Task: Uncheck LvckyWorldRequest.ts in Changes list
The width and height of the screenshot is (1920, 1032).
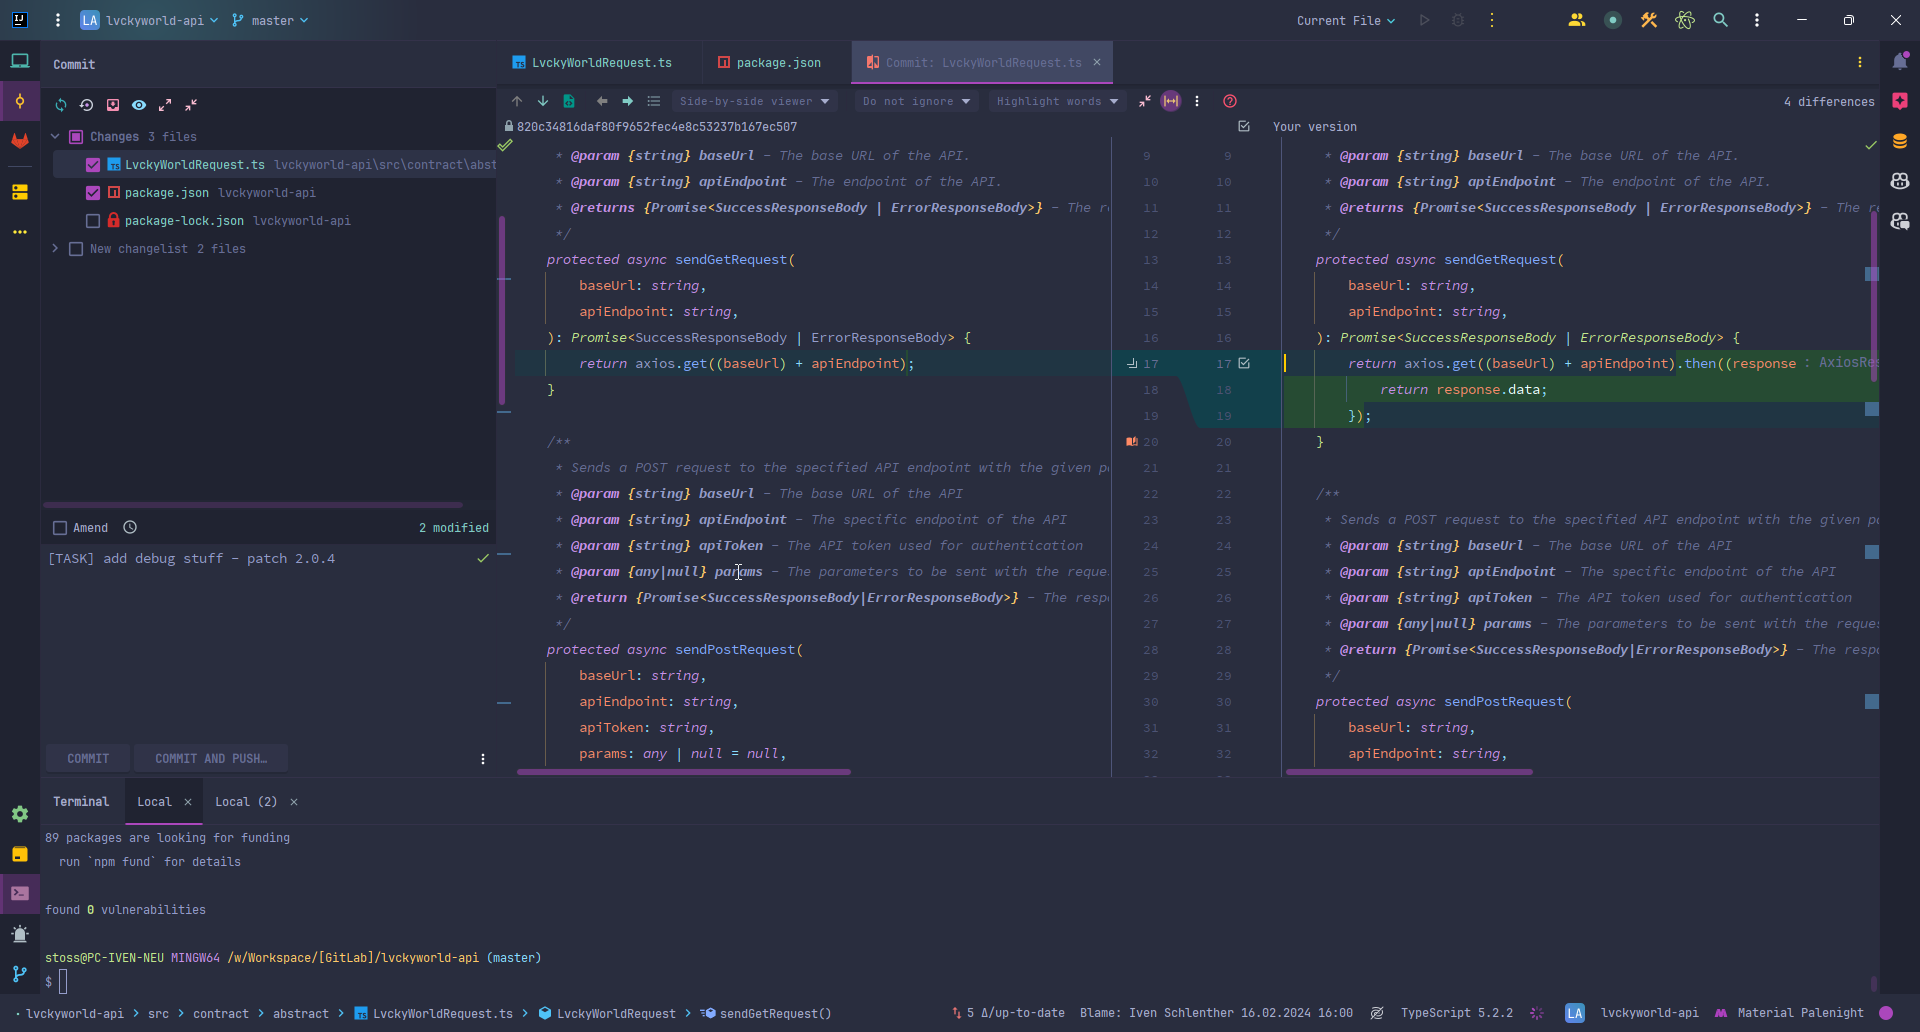Action: (x=93, y=165)
